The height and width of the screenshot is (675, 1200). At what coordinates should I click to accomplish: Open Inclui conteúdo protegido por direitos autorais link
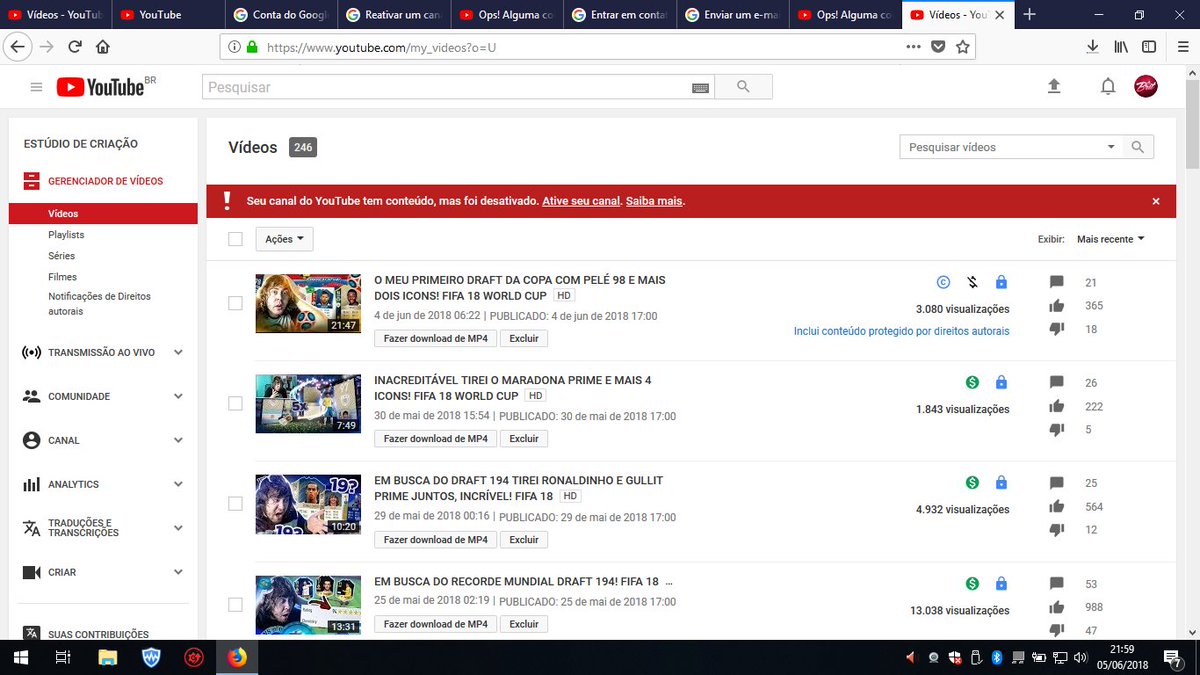tap(902, 331)
